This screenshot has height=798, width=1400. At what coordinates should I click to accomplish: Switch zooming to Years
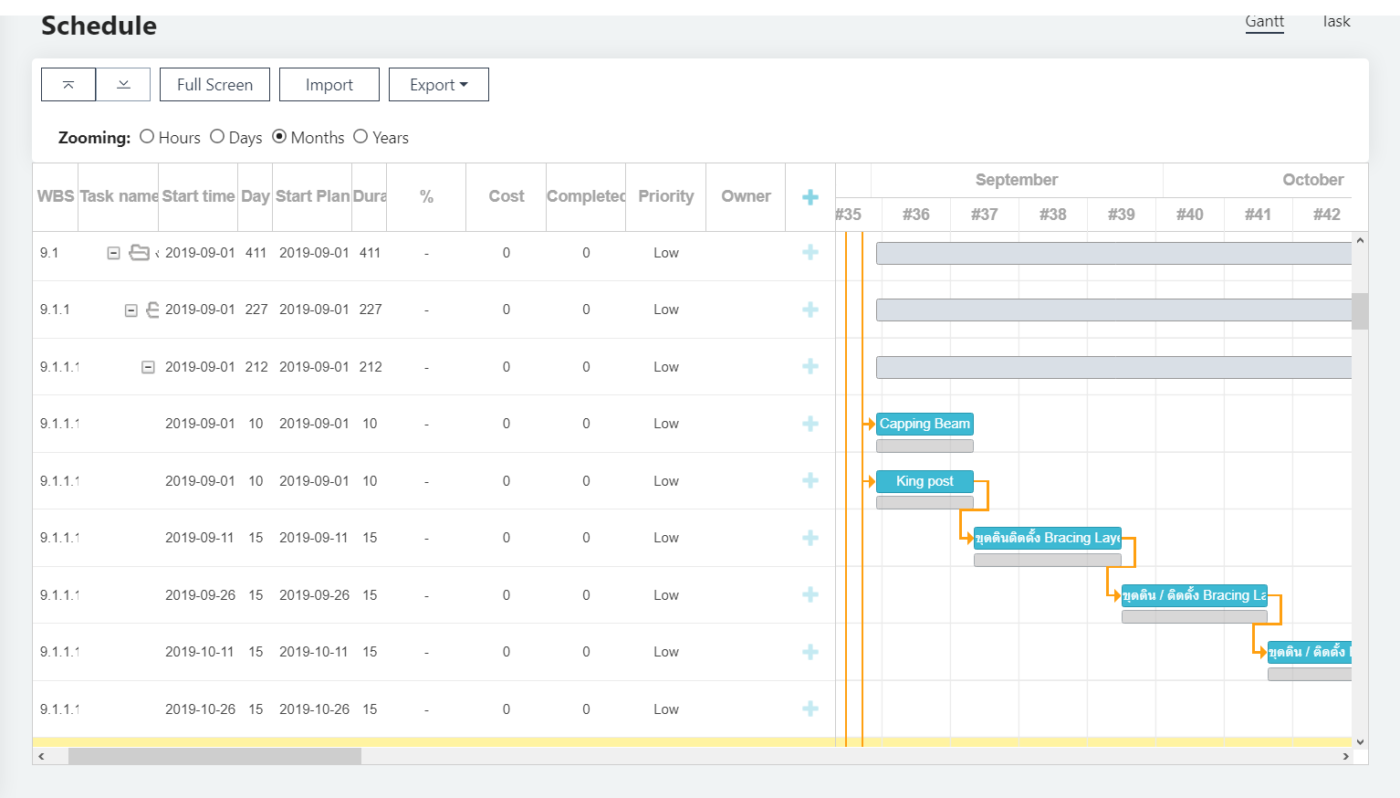pos(360,137)
